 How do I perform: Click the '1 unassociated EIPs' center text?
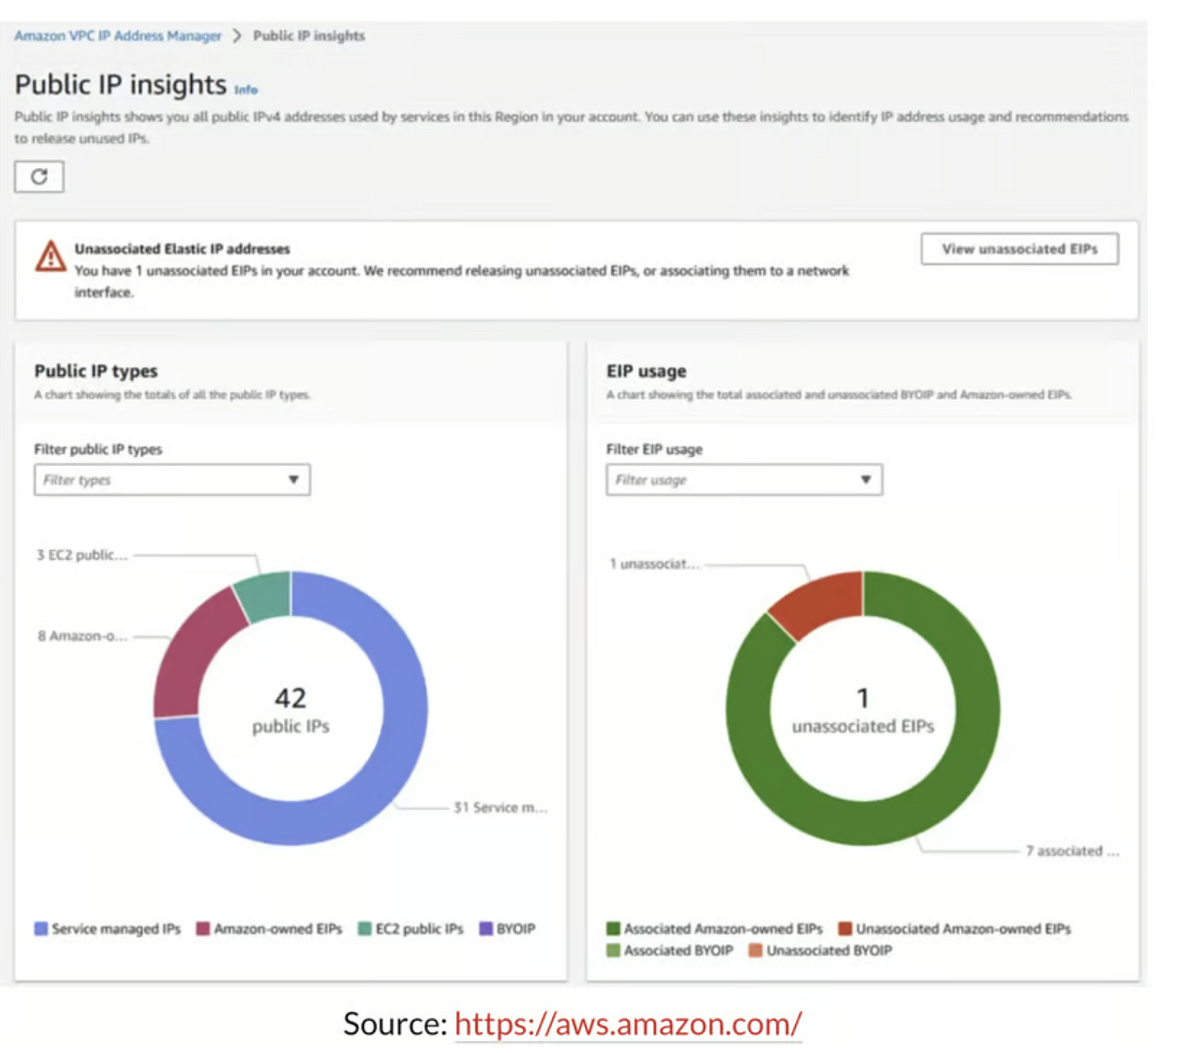[863, 710]
